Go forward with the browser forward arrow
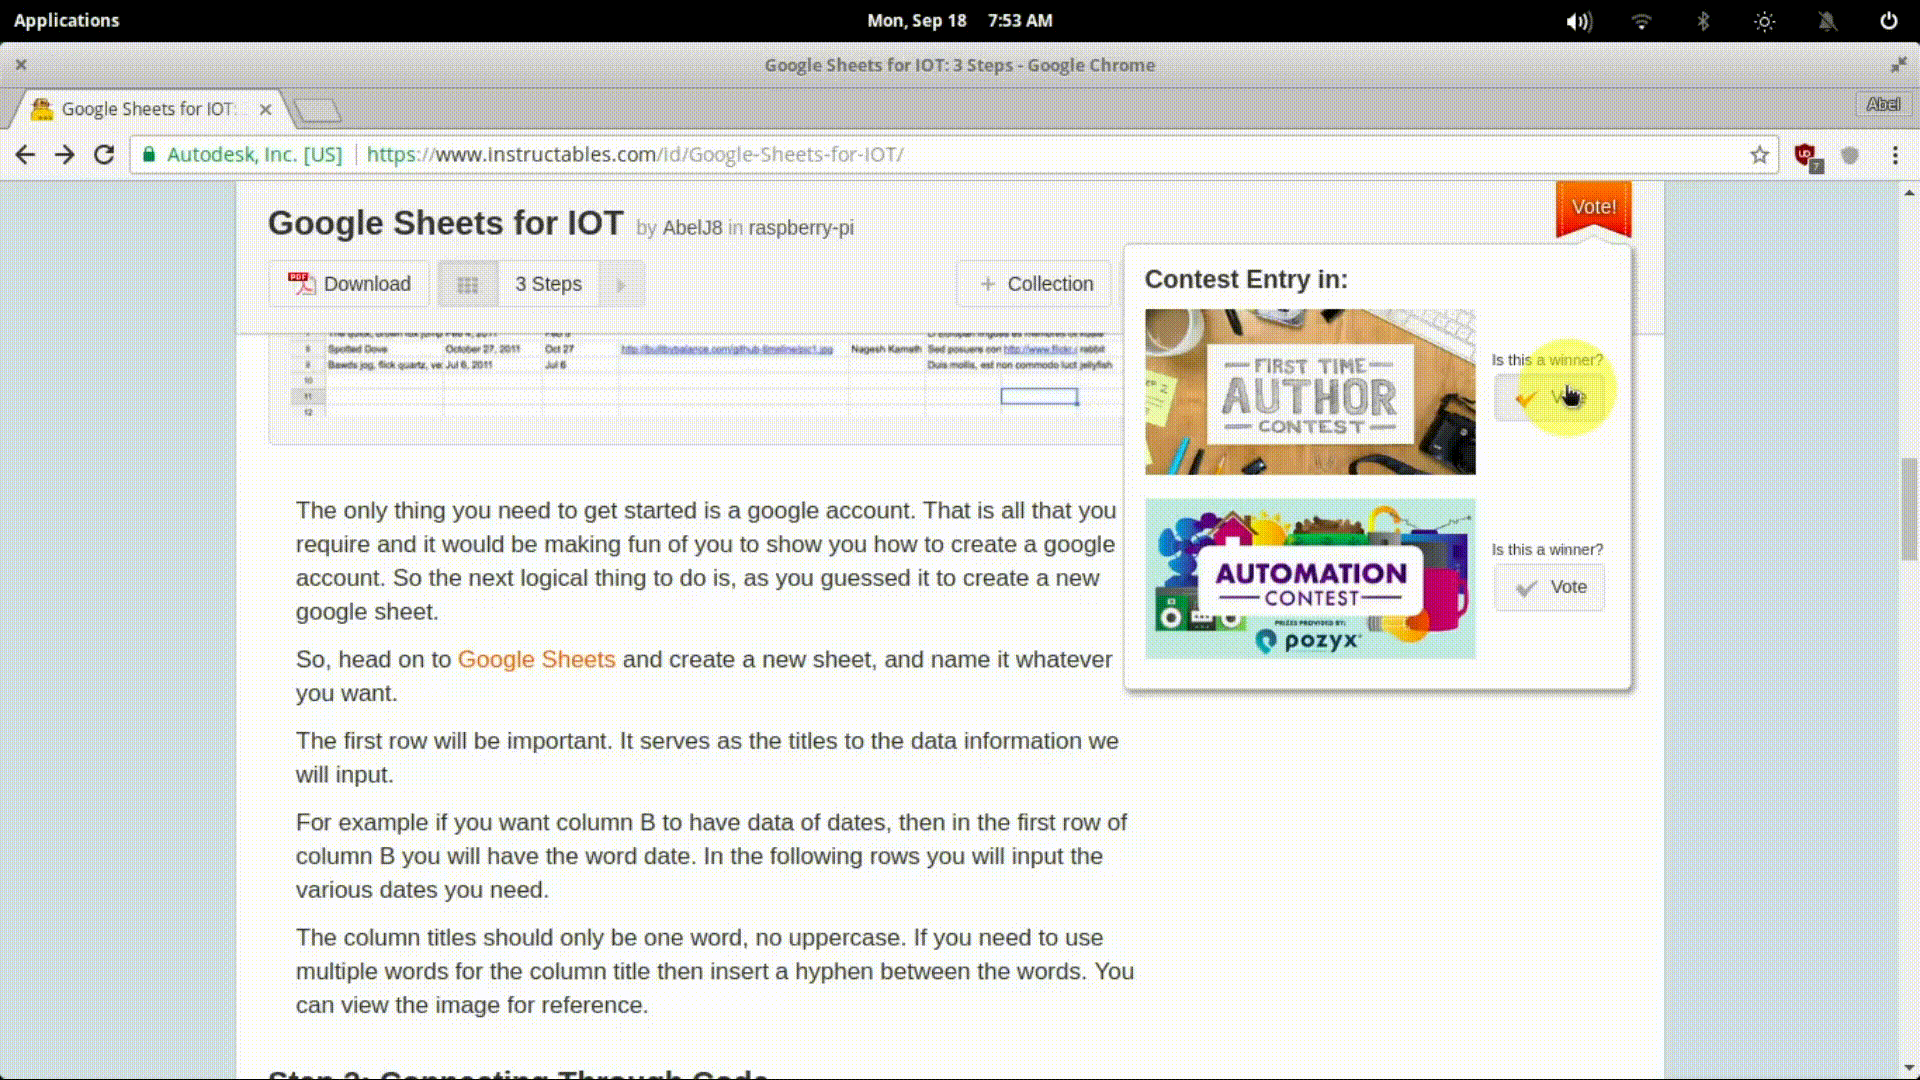This screenshot has height=1080, width=1920. coord(64,155)
